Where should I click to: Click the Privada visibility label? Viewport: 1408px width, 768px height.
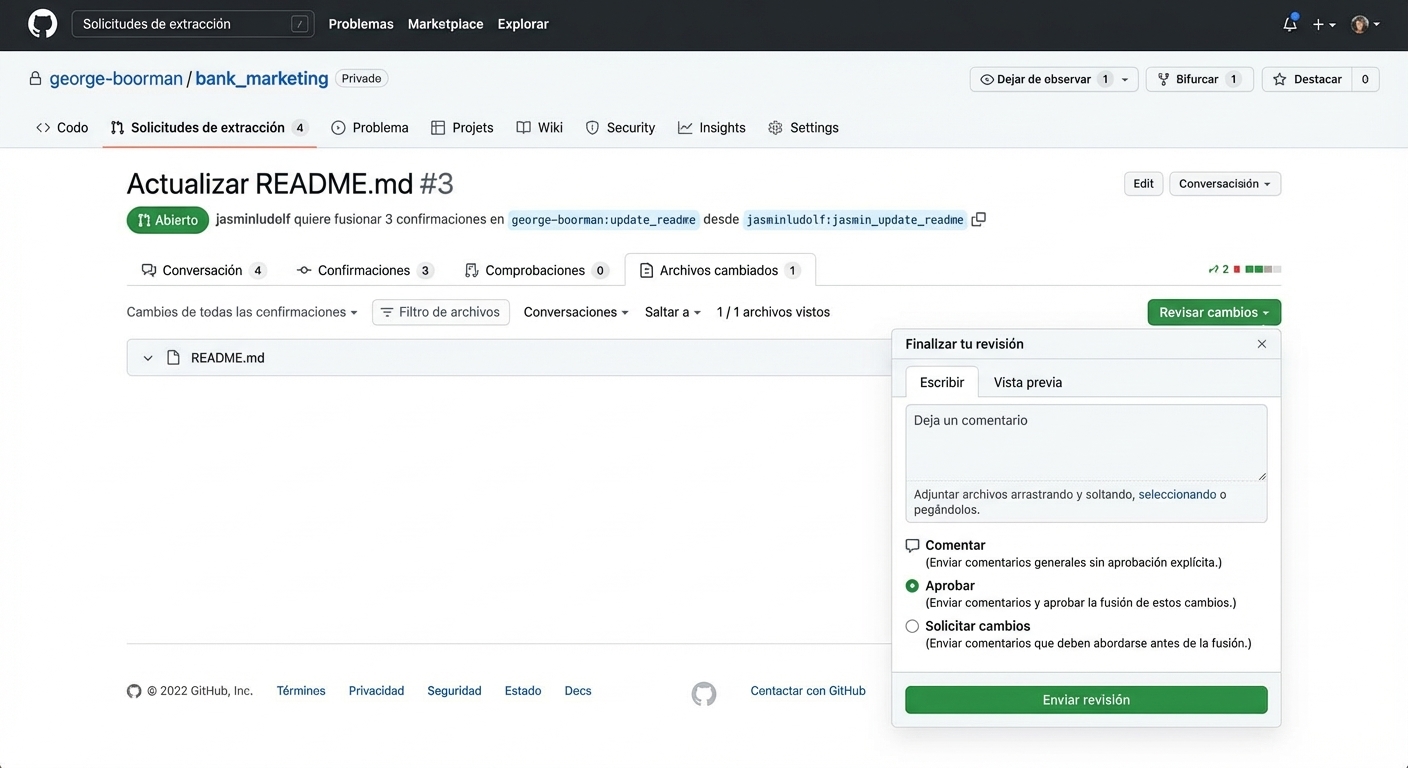tap(362, 78)
